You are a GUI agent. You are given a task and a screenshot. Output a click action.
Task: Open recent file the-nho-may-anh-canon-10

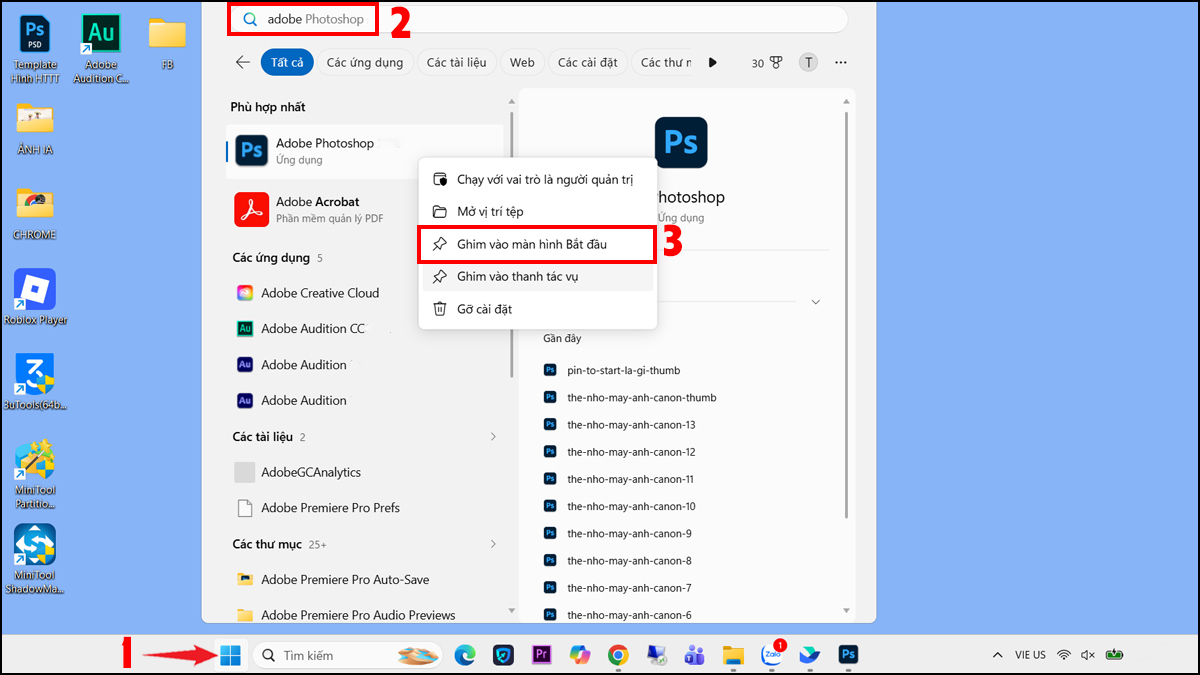click(x=619, y=506)
